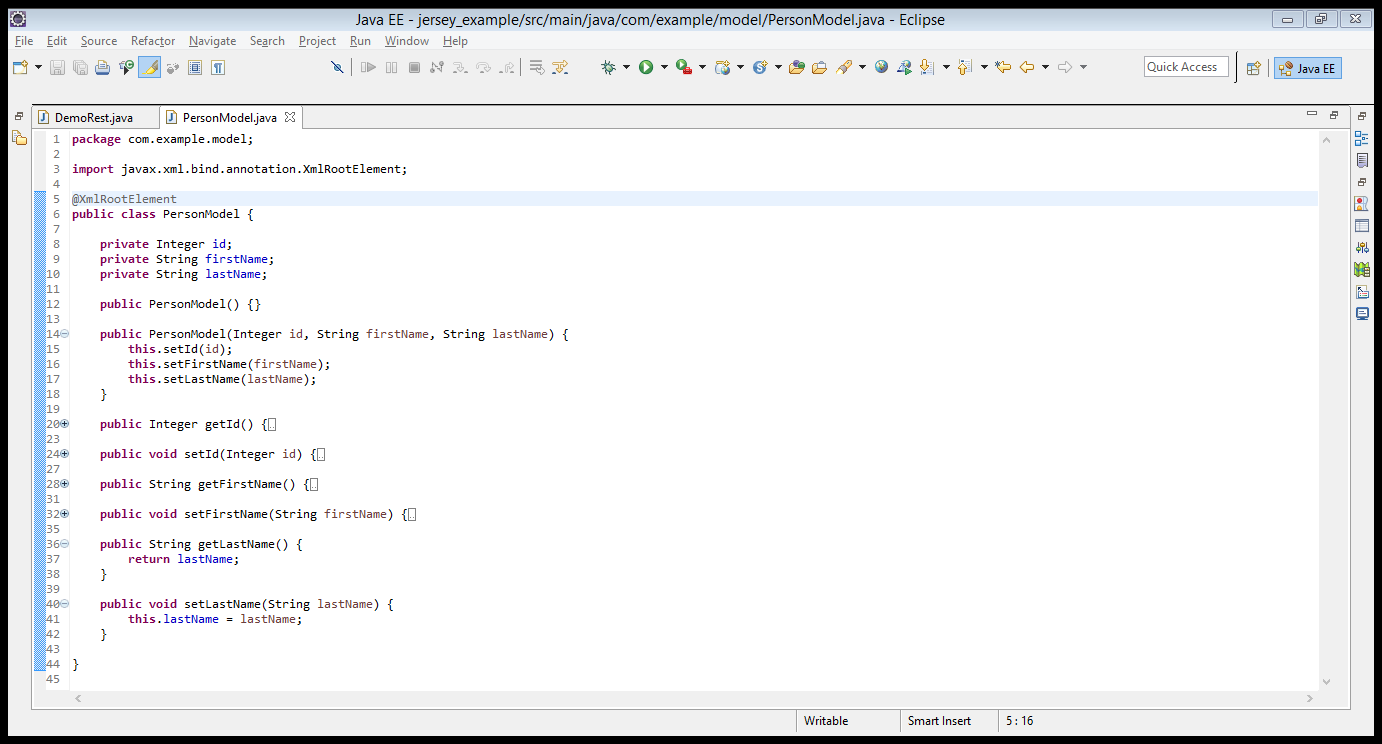Image resolution: width=1382 pixels, height=744 pixels.
Task: Open the Refactor menu
Action: click(153, 41)
